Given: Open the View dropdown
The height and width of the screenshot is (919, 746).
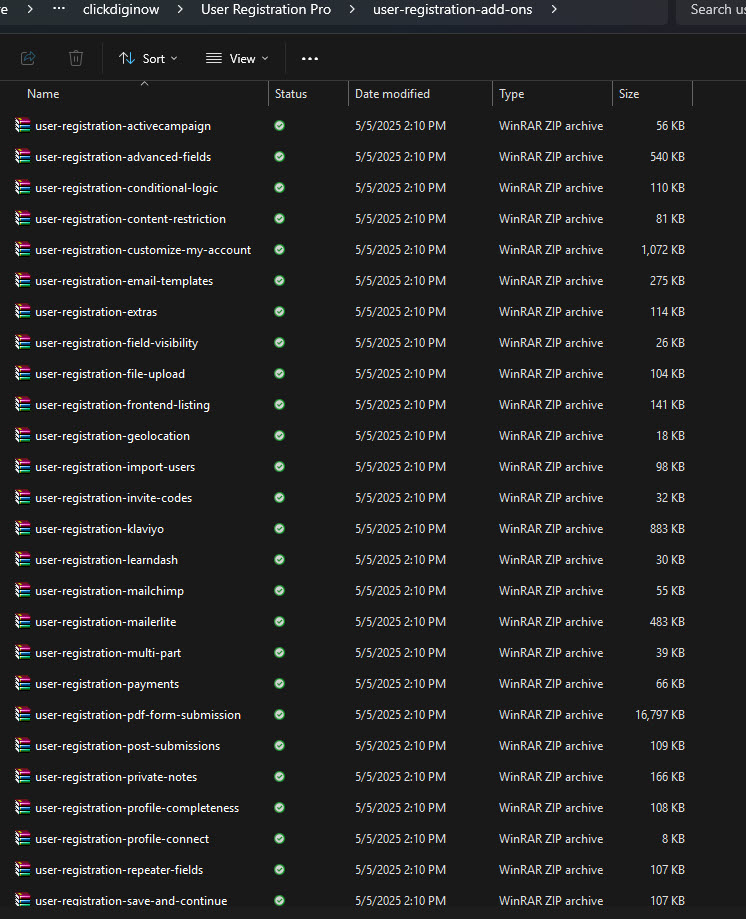Looking at the screenshot, I should pos(237,59).
